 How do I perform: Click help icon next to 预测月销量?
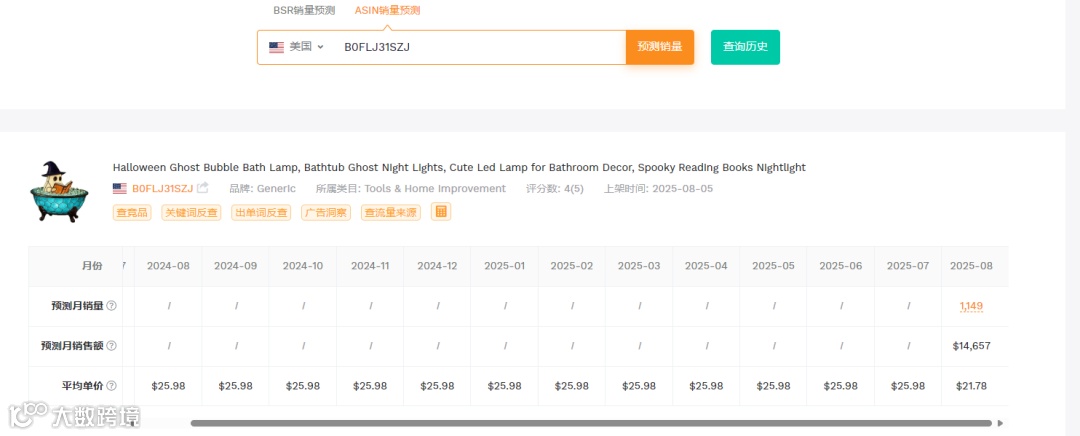pyautogui.click(x=112, y=306)
